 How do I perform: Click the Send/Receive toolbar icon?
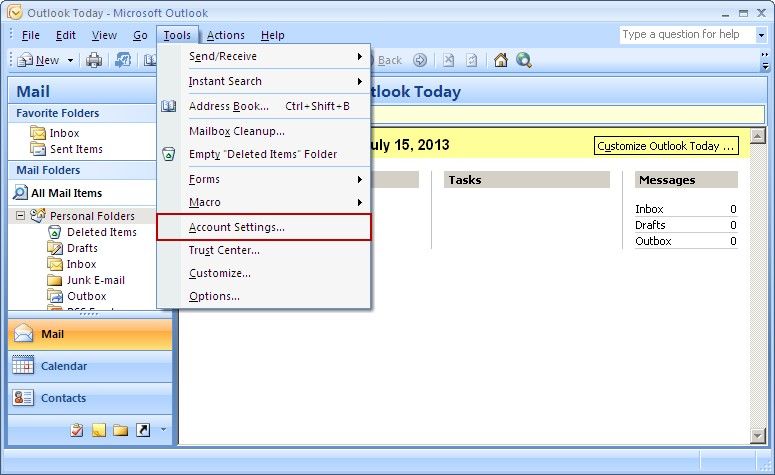tap(123, 60)
